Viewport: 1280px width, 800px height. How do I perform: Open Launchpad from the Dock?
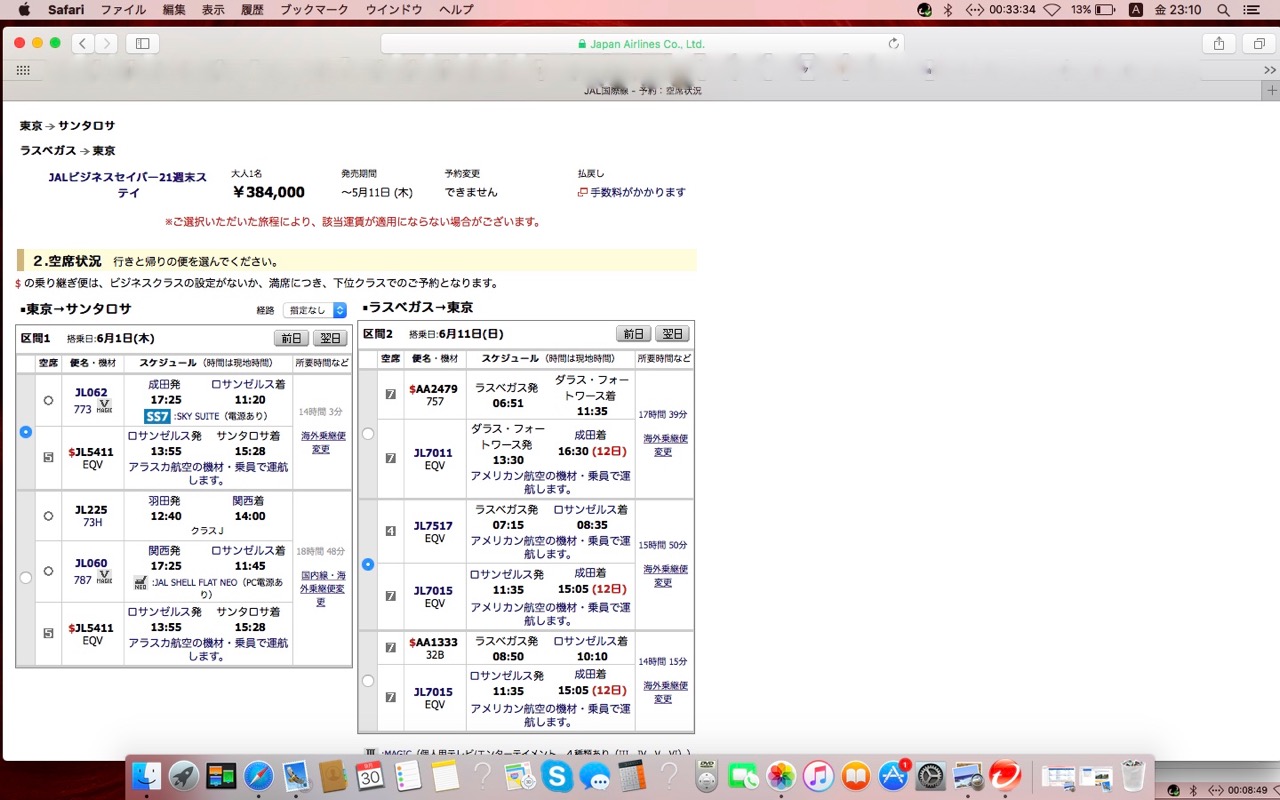click(x=184, y=776)
